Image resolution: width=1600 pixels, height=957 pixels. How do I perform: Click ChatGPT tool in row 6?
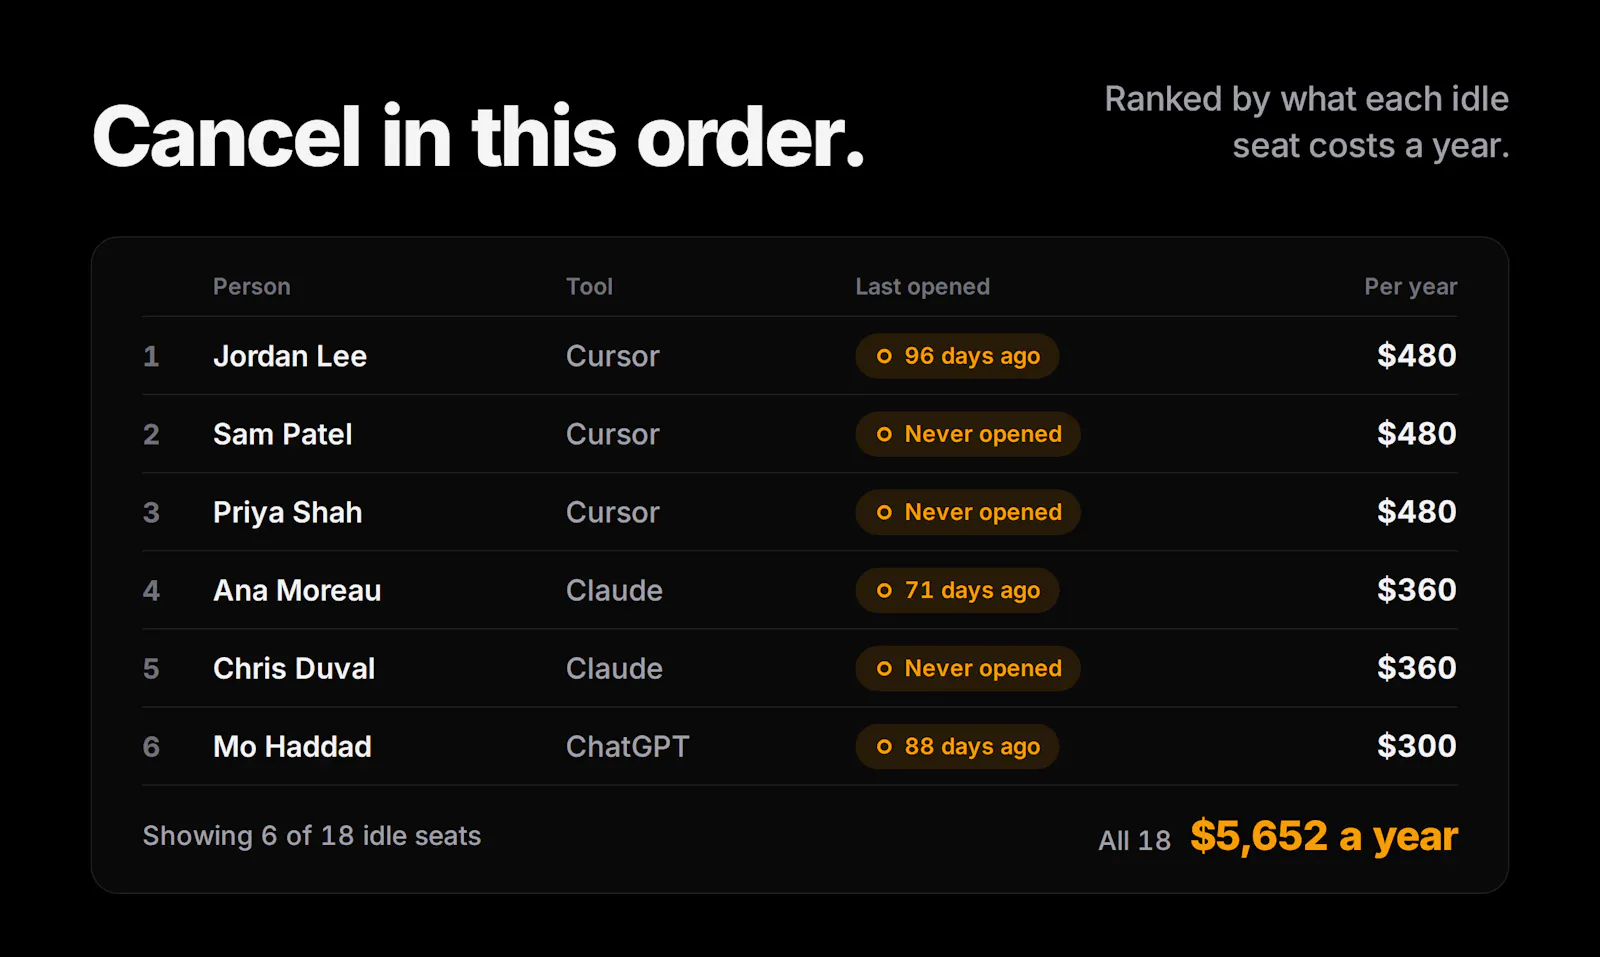coord(628,746)
